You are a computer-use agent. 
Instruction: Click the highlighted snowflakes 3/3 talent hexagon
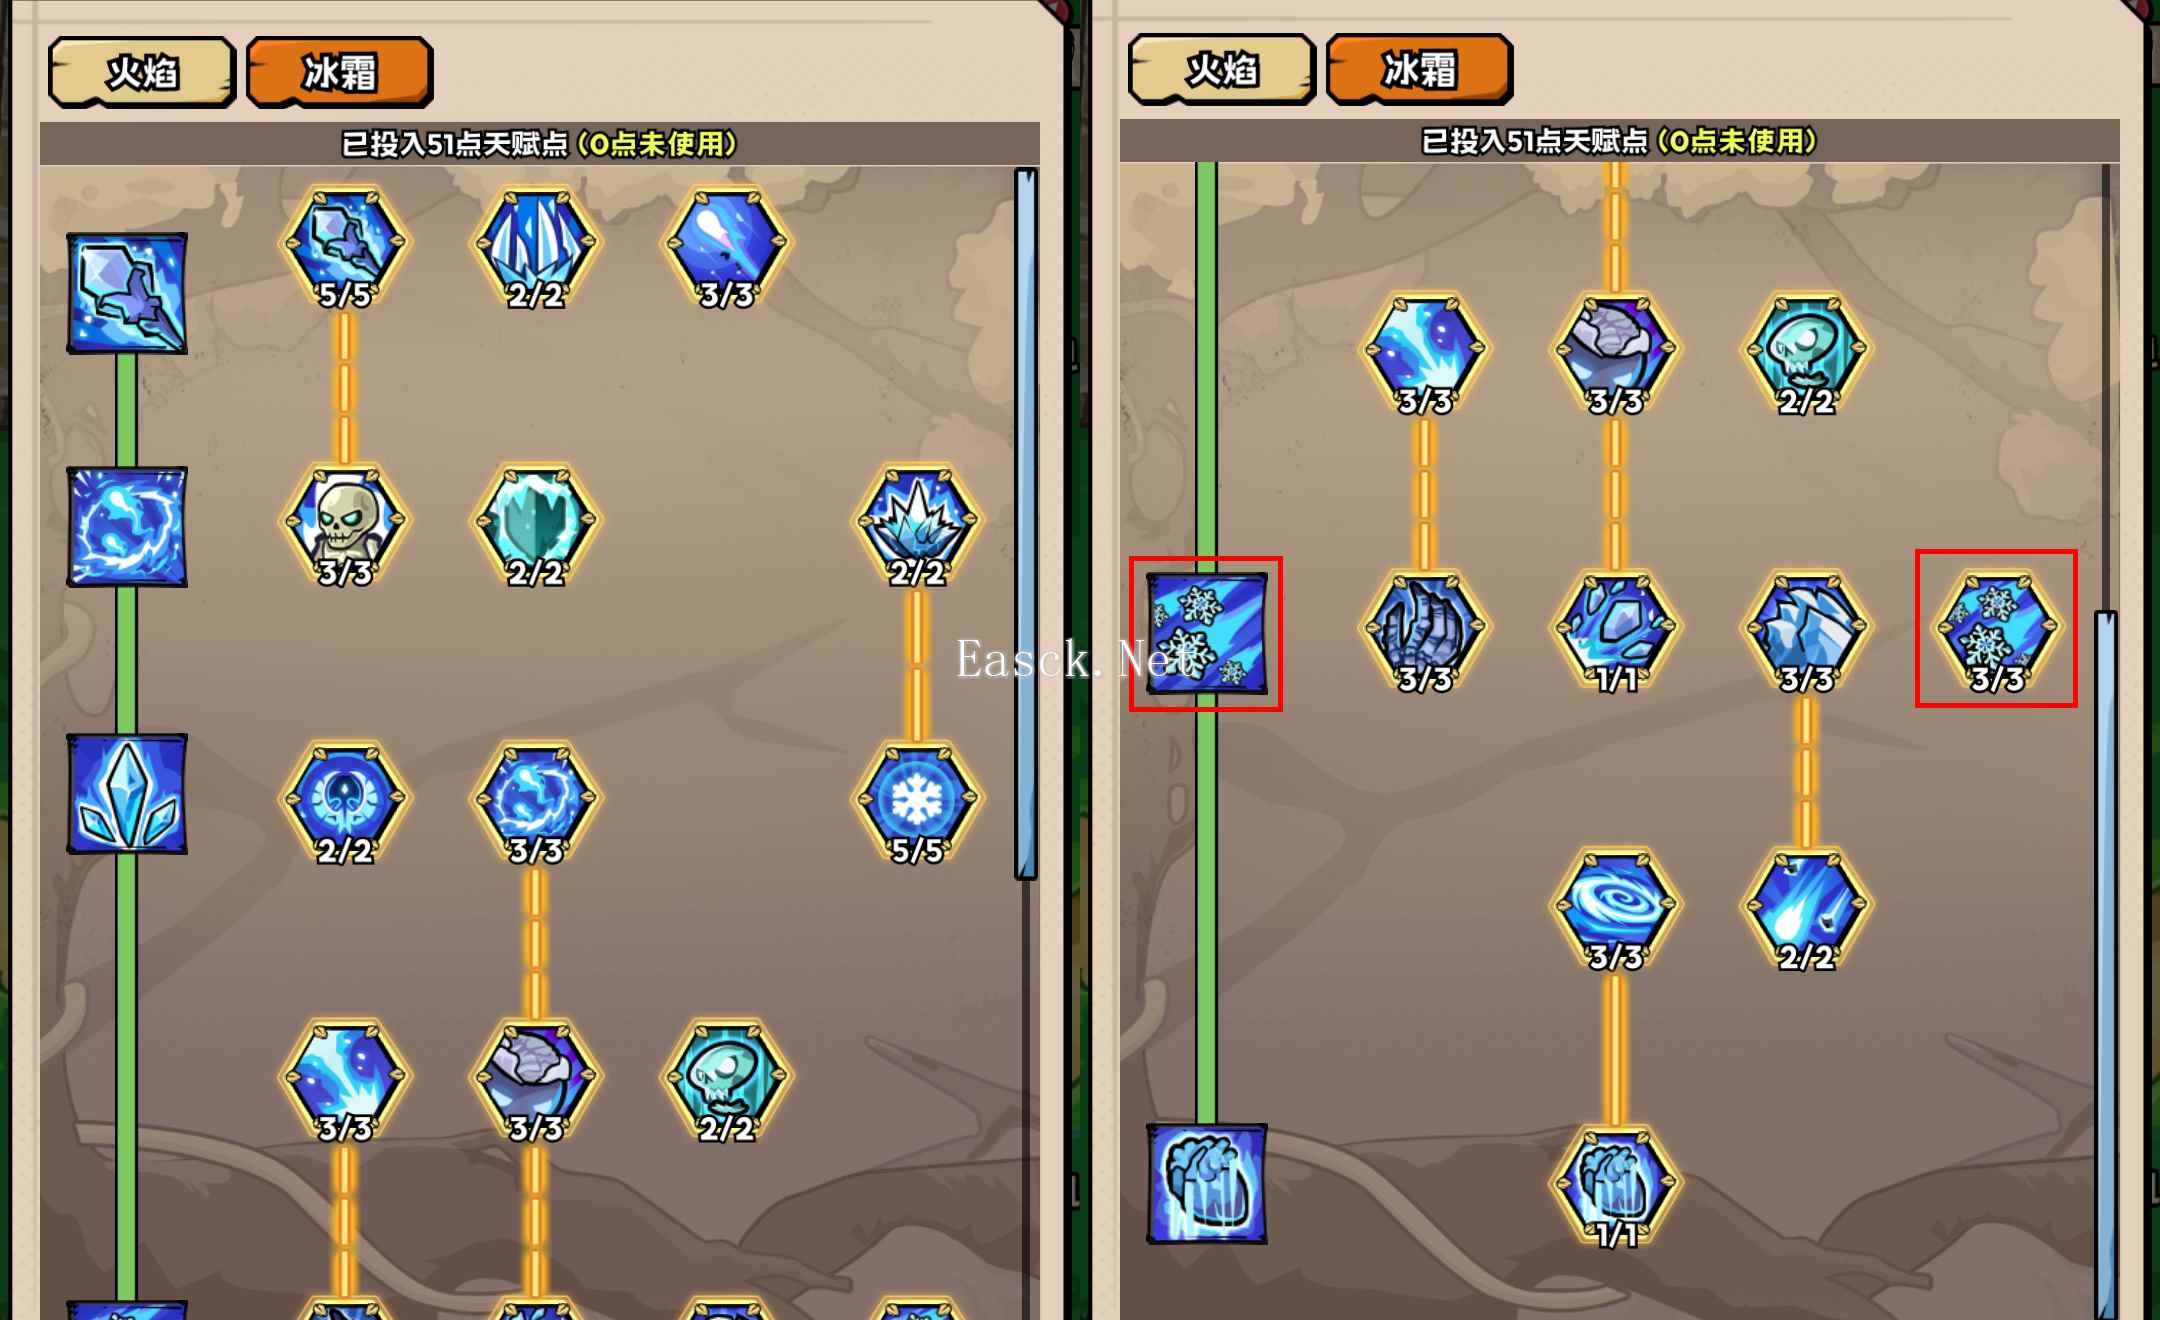pos(1997,630)
